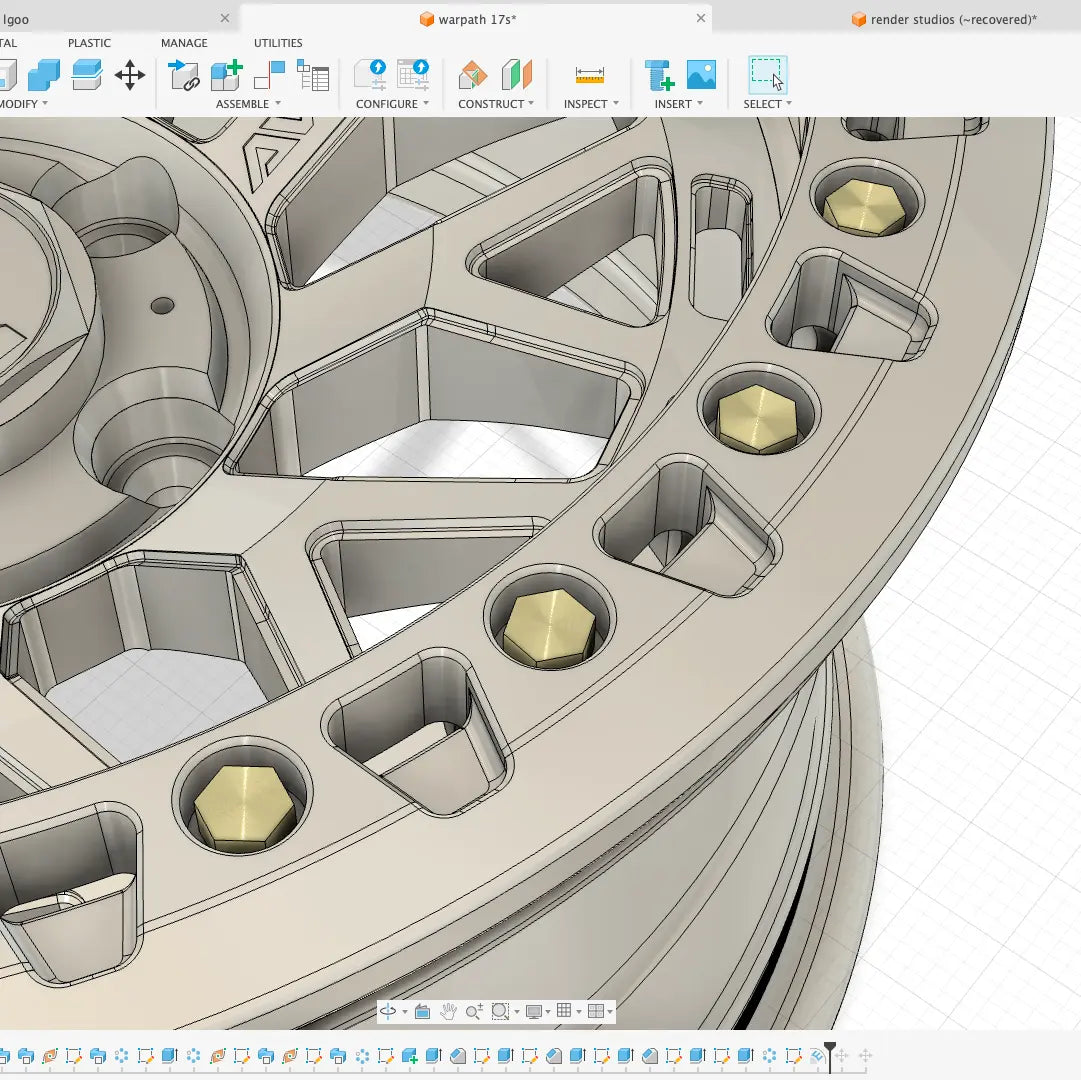
Task: Select the window selection tool under SELECT
Action: [x=768, y=75]
